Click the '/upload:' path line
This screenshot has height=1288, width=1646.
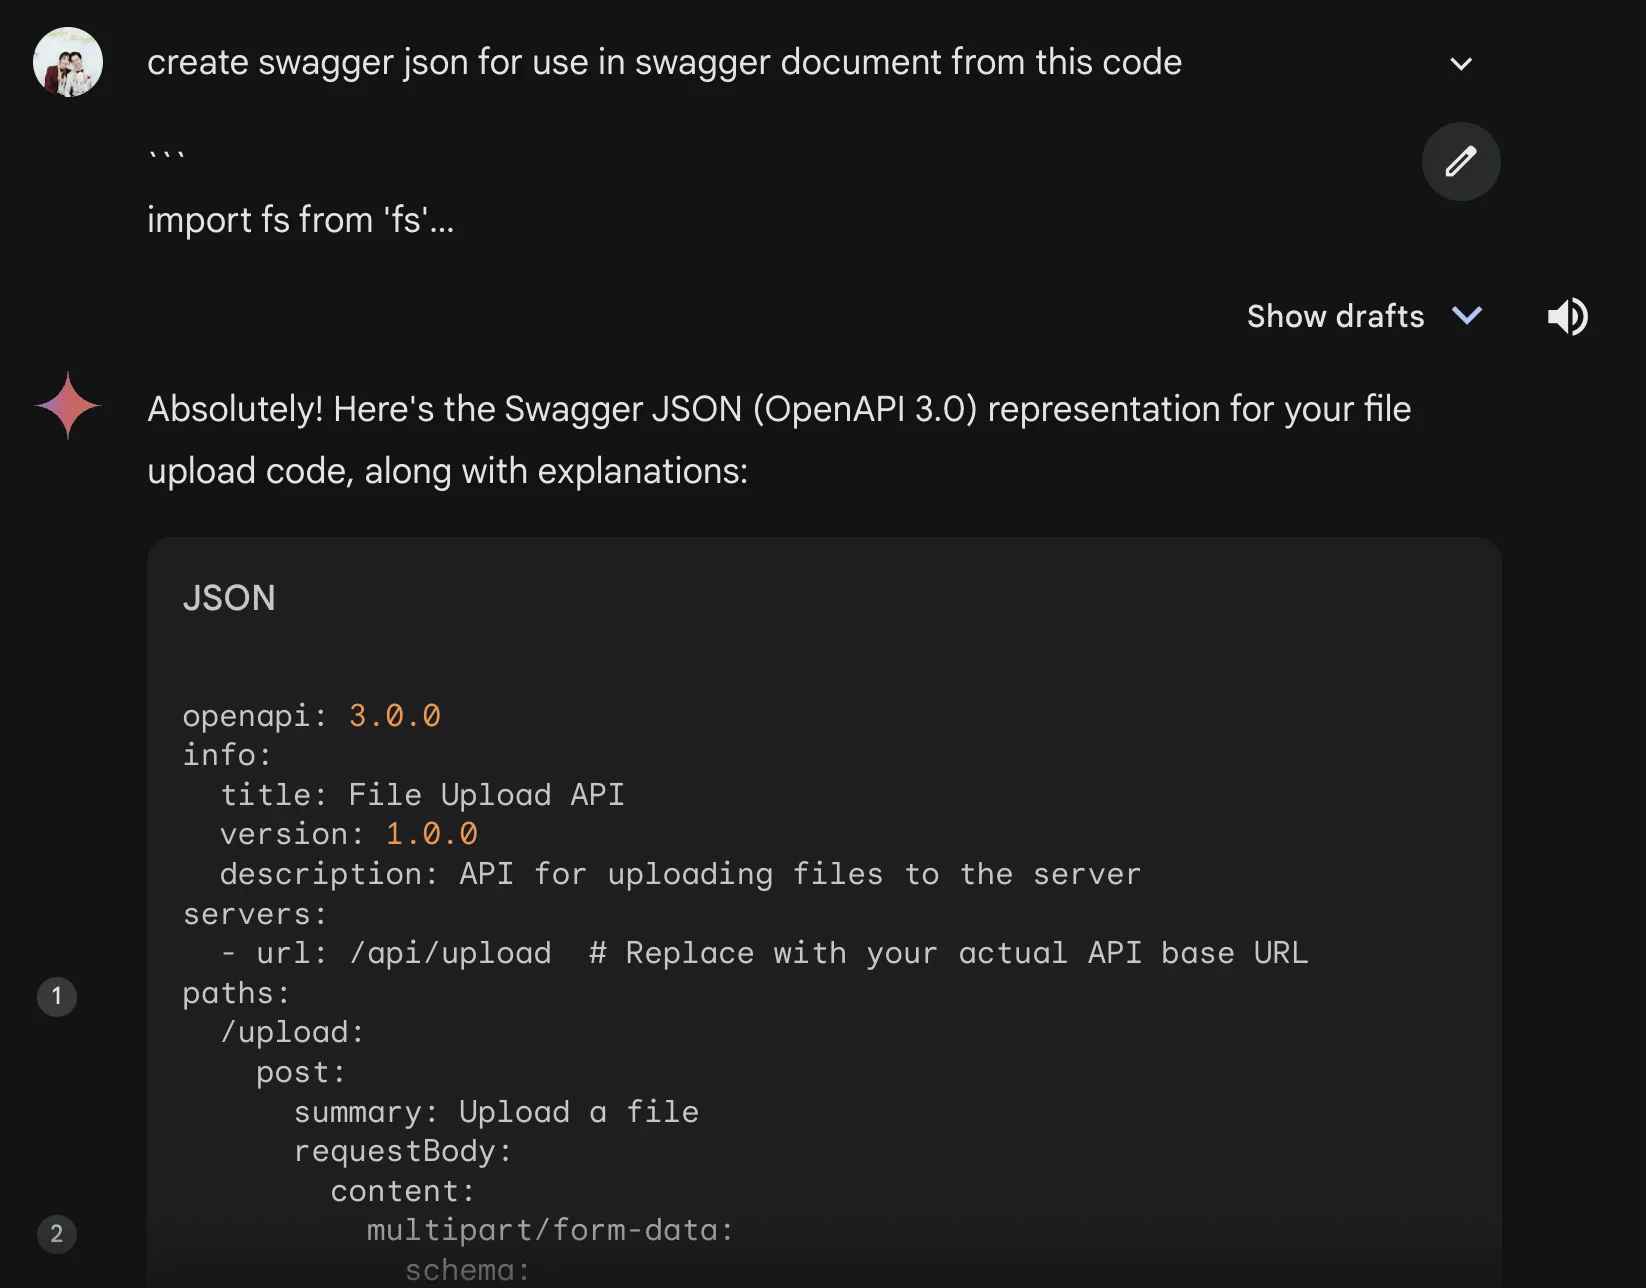[292, 1032]
